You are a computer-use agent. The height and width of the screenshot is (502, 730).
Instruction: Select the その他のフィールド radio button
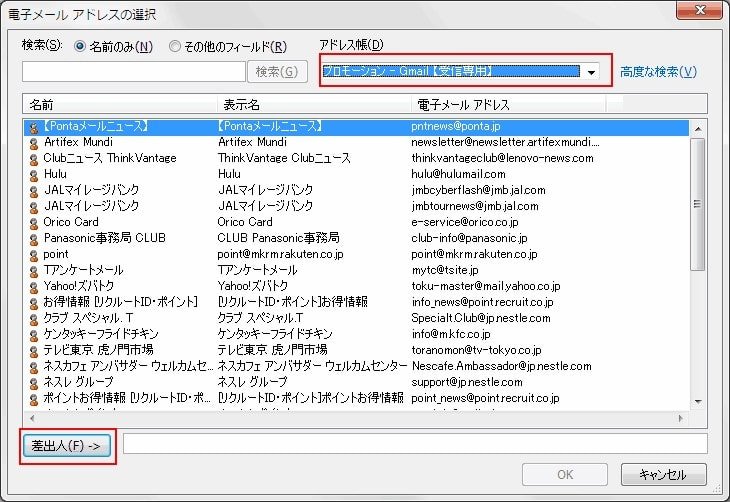[x=175, y=46]
